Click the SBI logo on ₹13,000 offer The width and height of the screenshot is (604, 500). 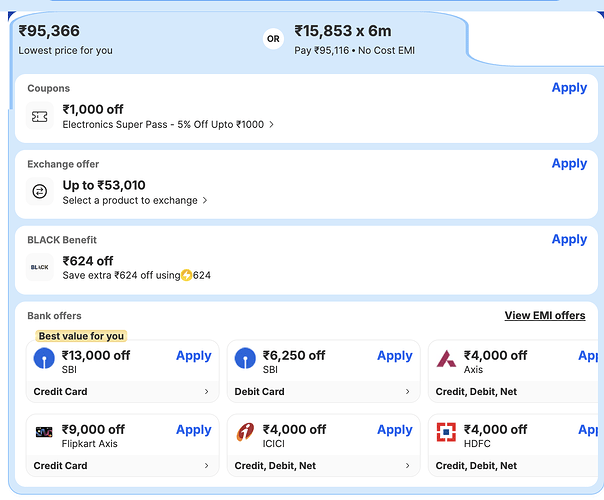pyautogui.click(x=45, y=359)
